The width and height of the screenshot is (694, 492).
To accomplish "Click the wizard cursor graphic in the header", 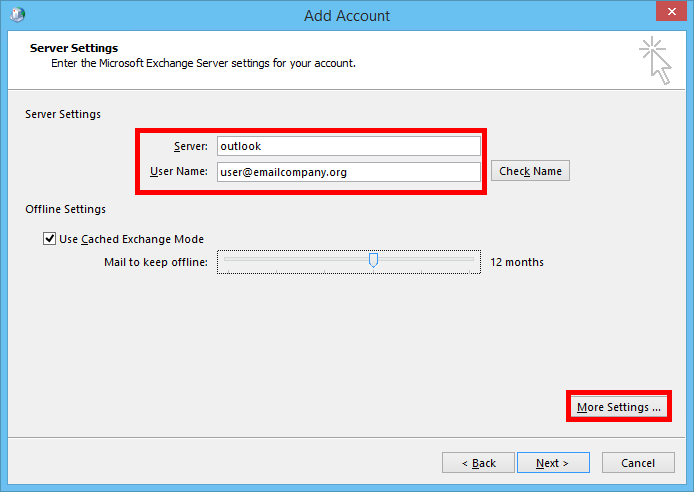I will (655, 61).
